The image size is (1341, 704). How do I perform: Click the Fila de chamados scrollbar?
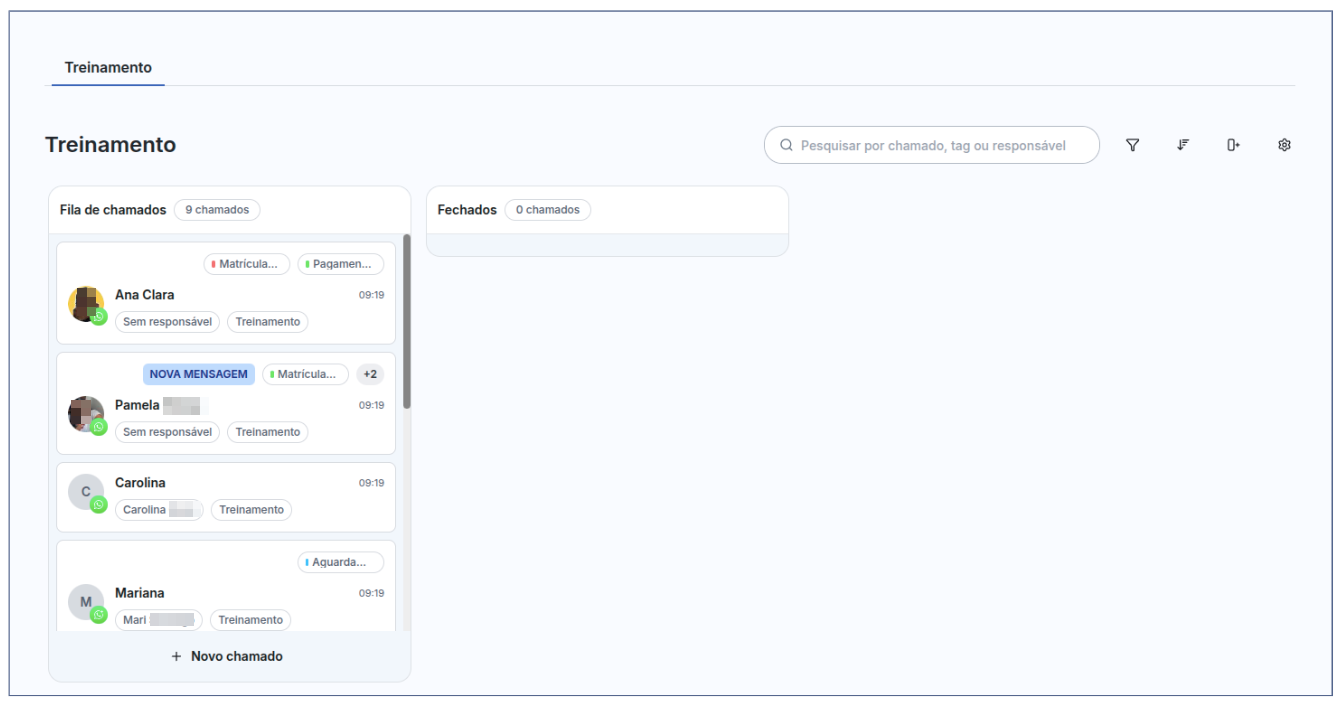click(406, 320)
